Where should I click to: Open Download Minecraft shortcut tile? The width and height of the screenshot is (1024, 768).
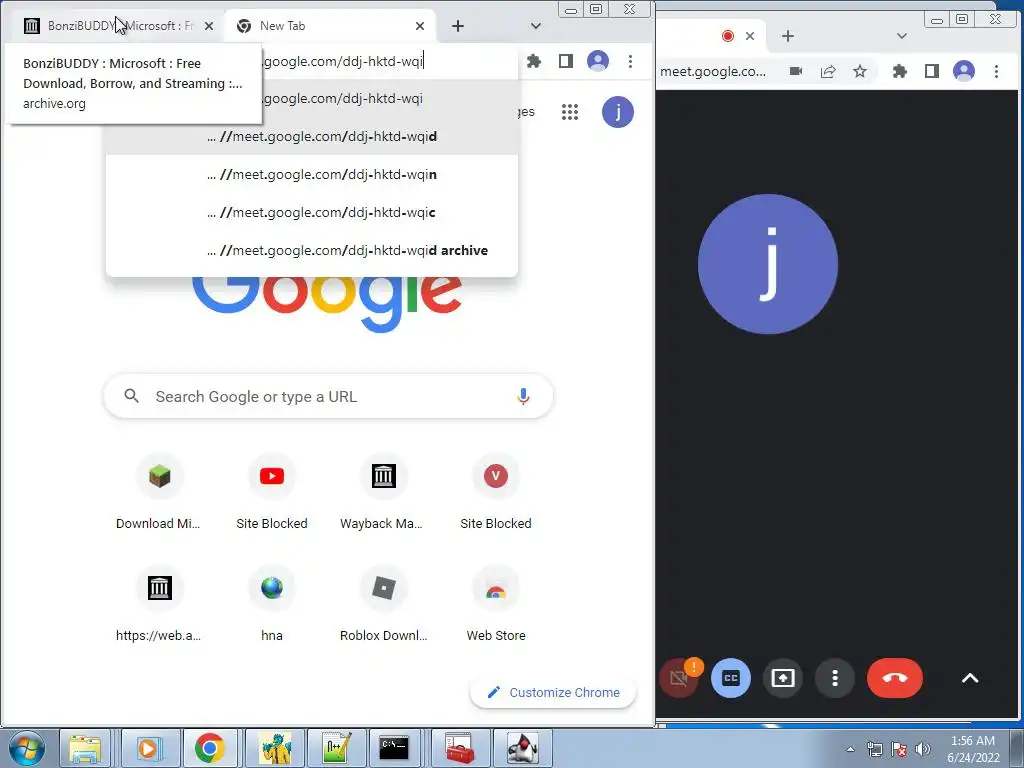(159, 492)
